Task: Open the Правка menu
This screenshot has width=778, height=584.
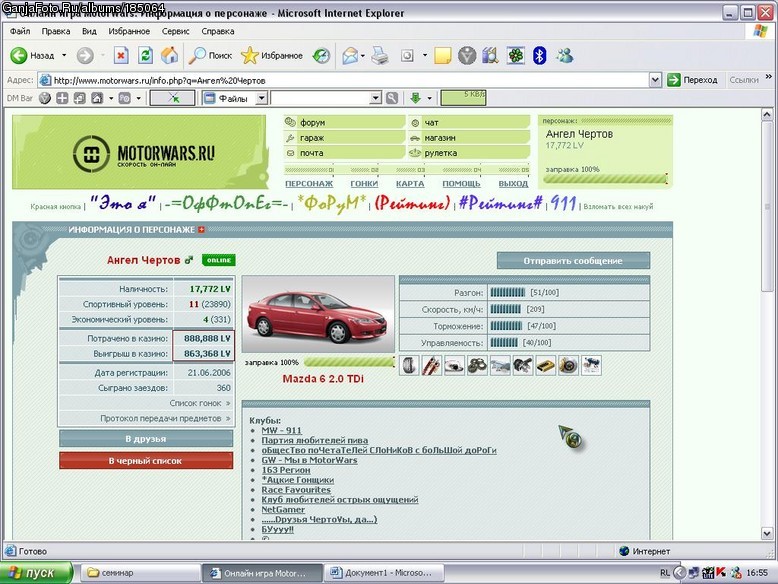Action: [x=56, y=31]
